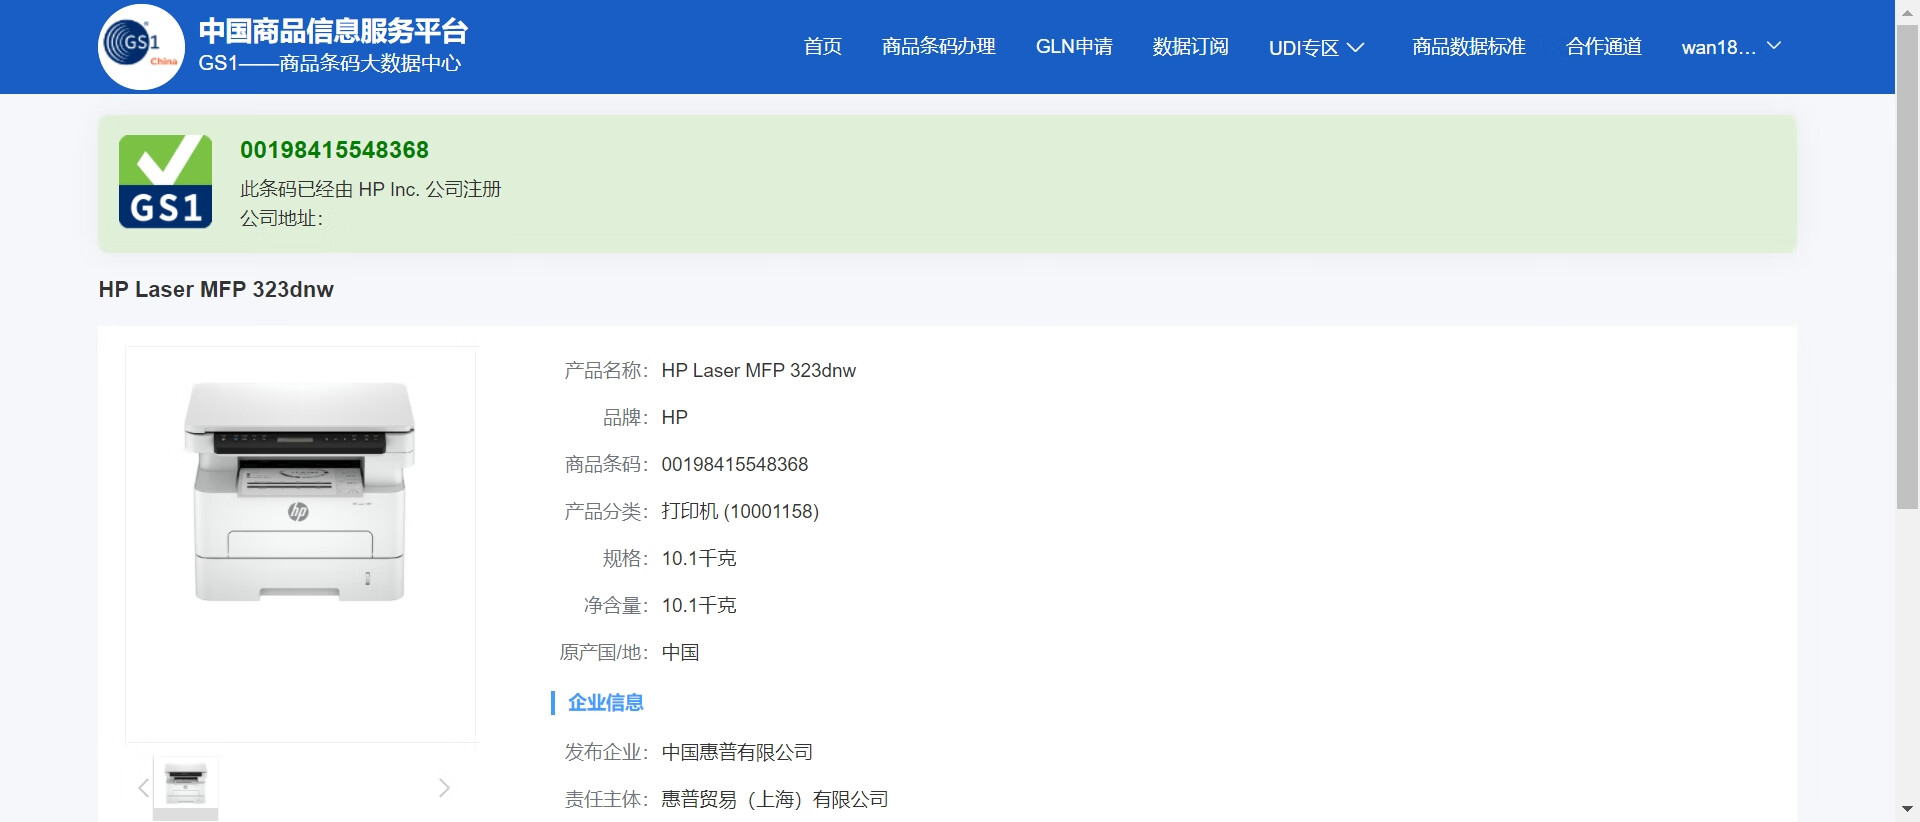Show next image with right chevron

tap(444, 788)
